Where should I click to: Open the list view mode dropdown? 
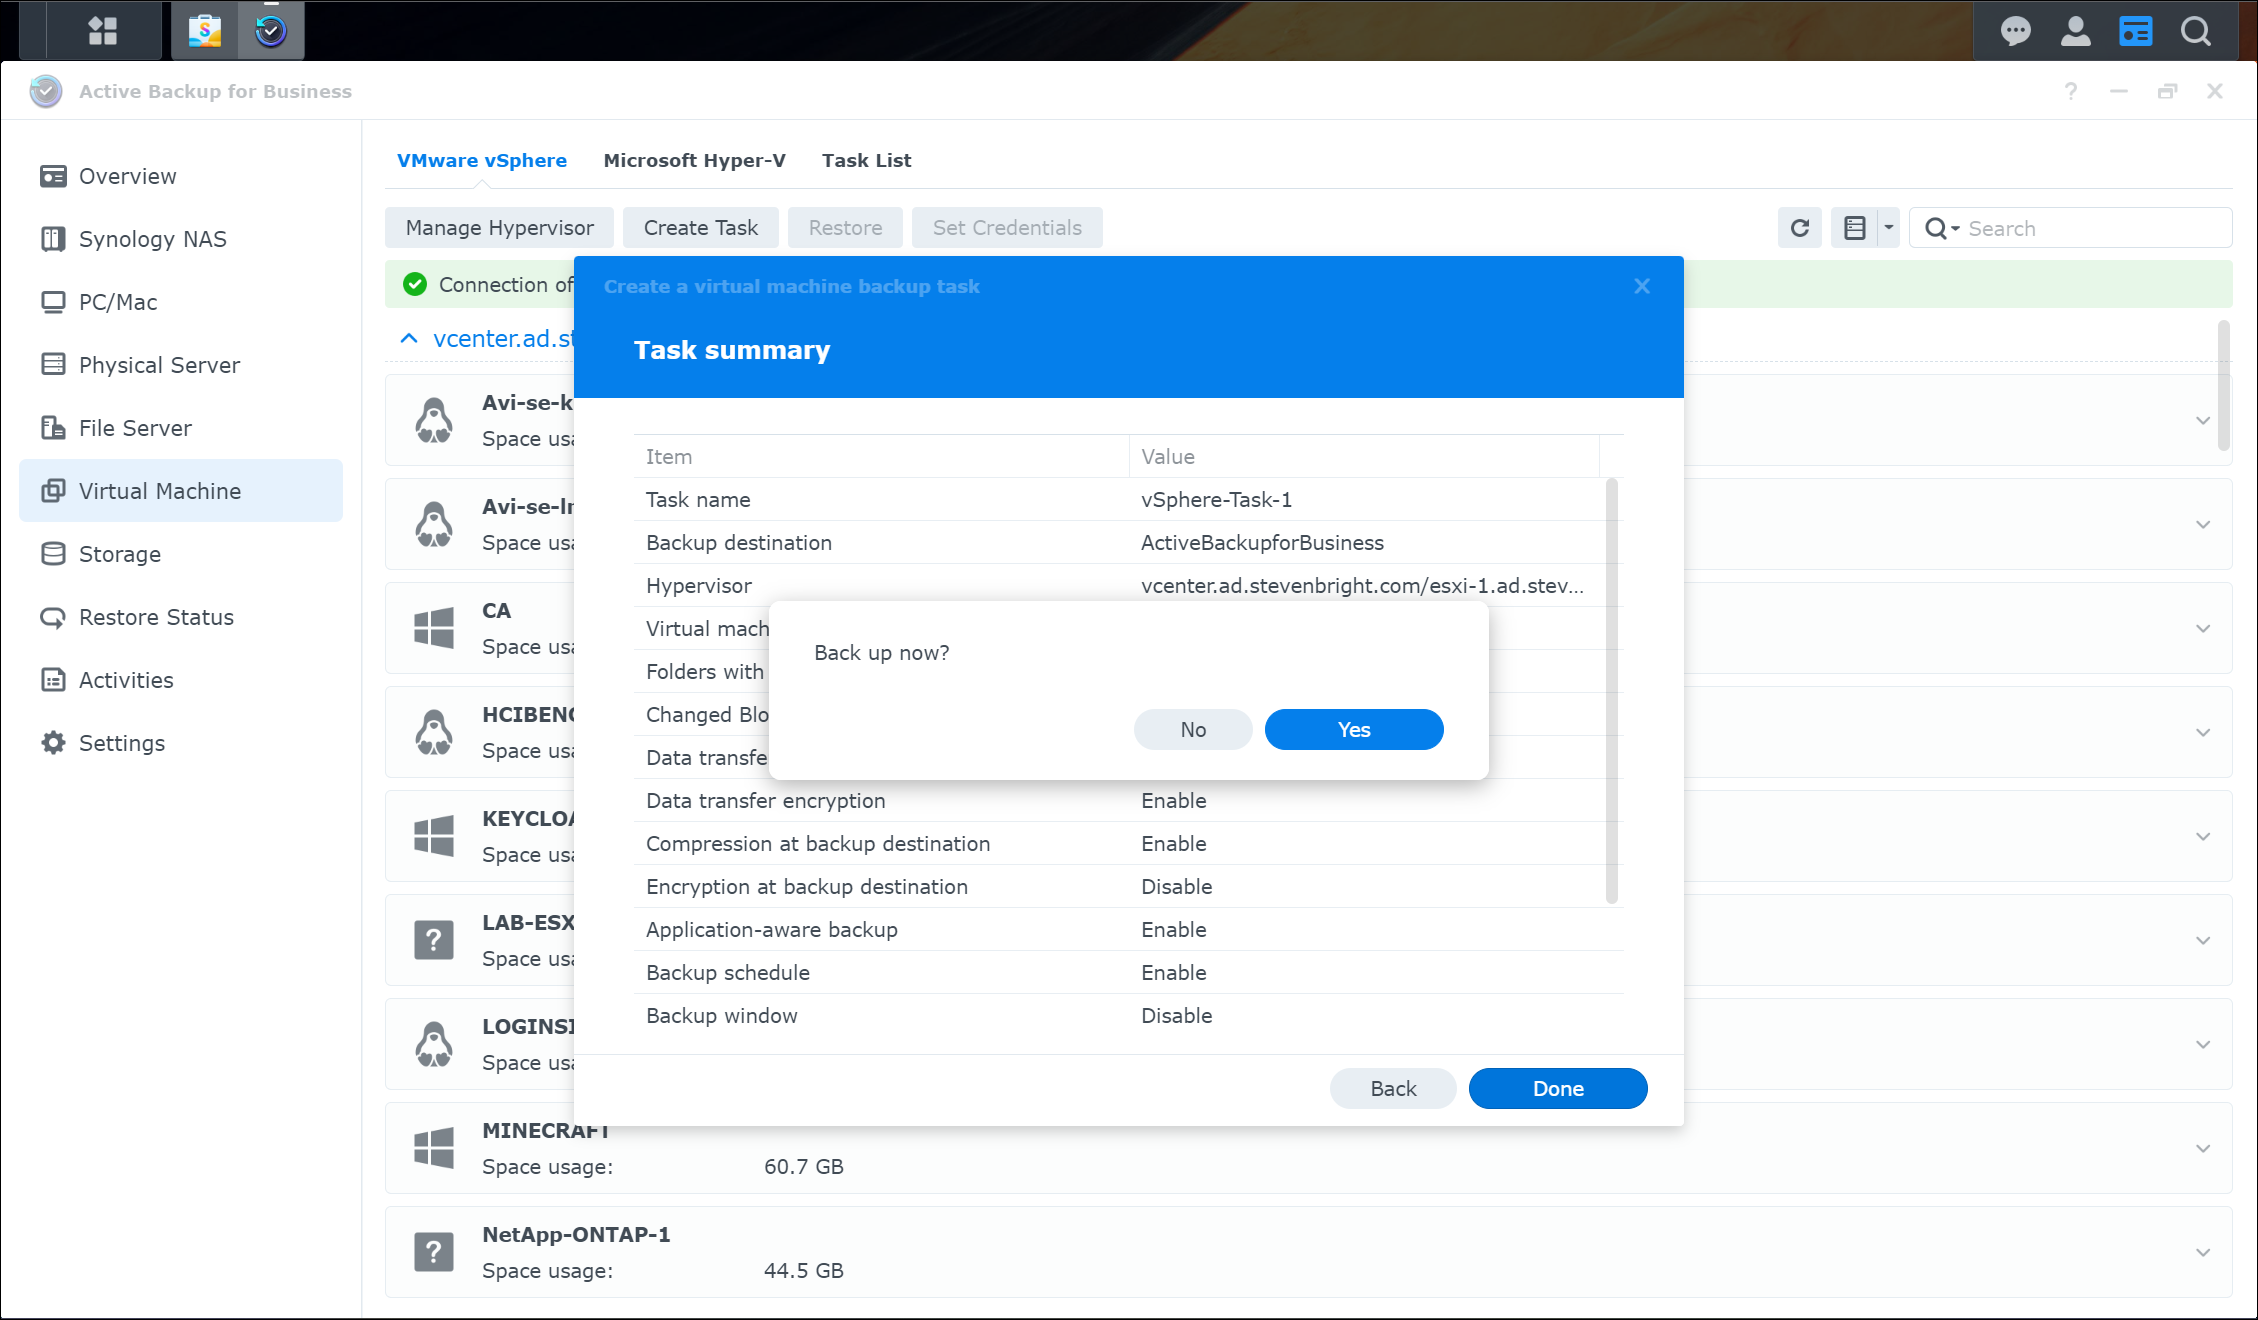(1888, 228)
